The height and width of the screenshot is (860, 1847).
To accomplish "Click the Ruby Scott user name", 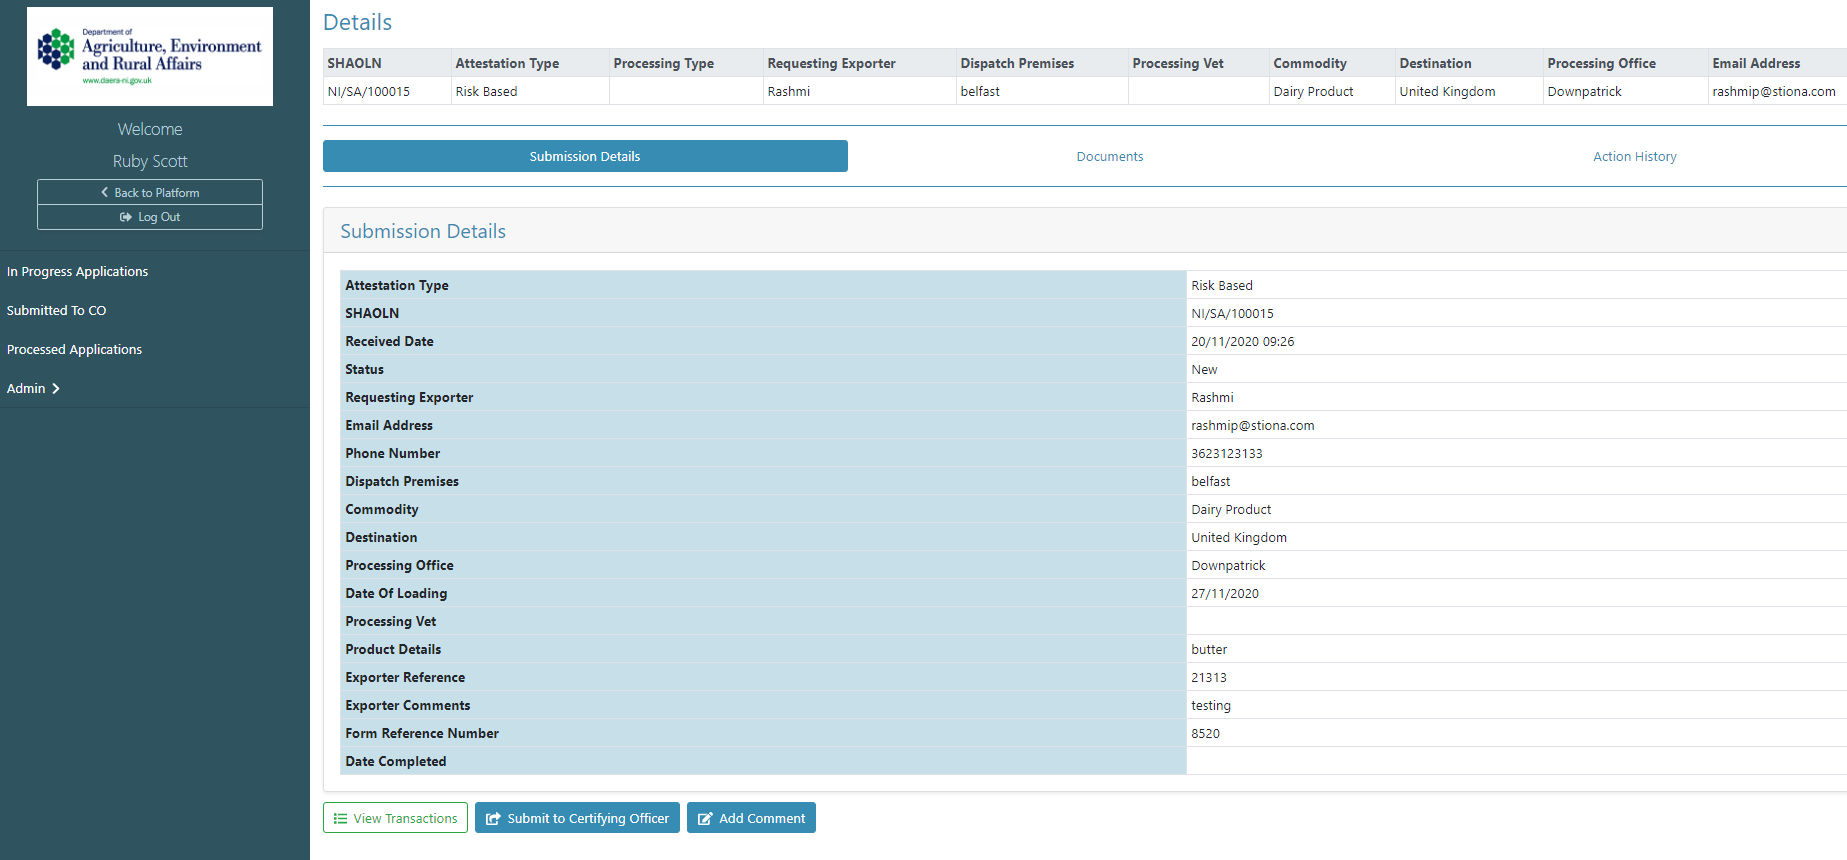I will 150,161.
